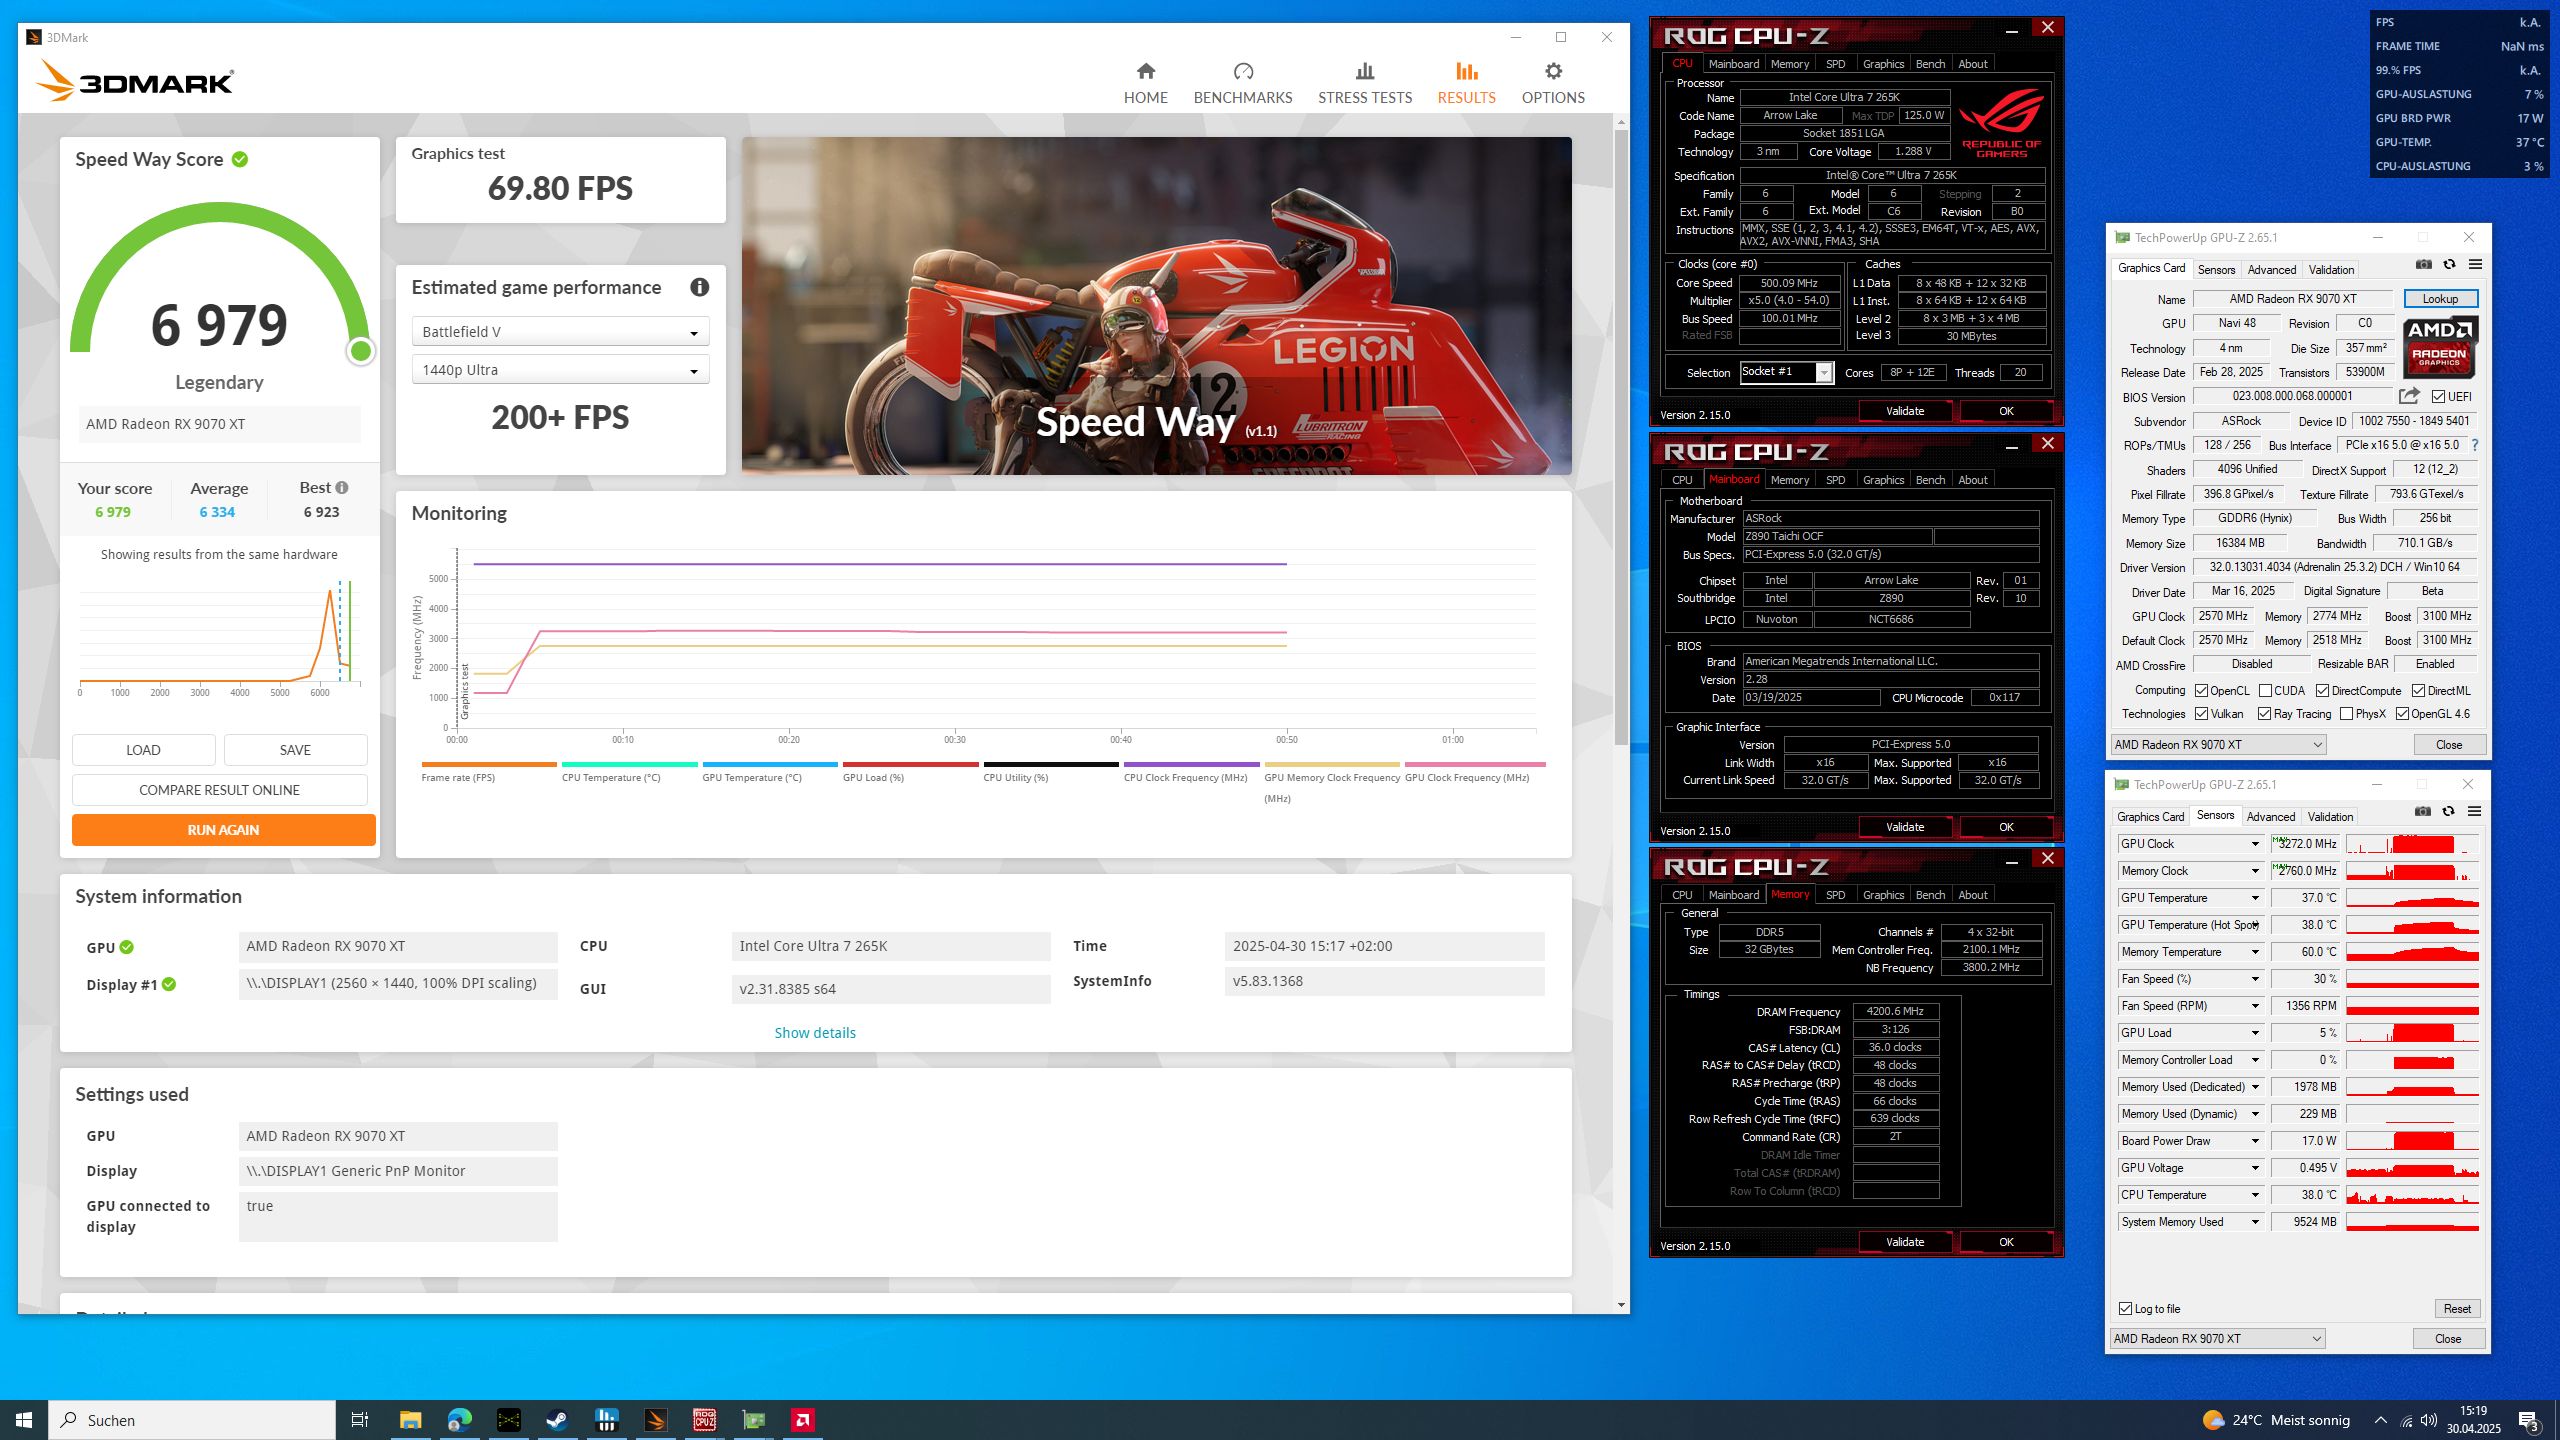Click the GPU Load (%) legend color bar
The image size is (2560, 1440).
pos(910,764)
